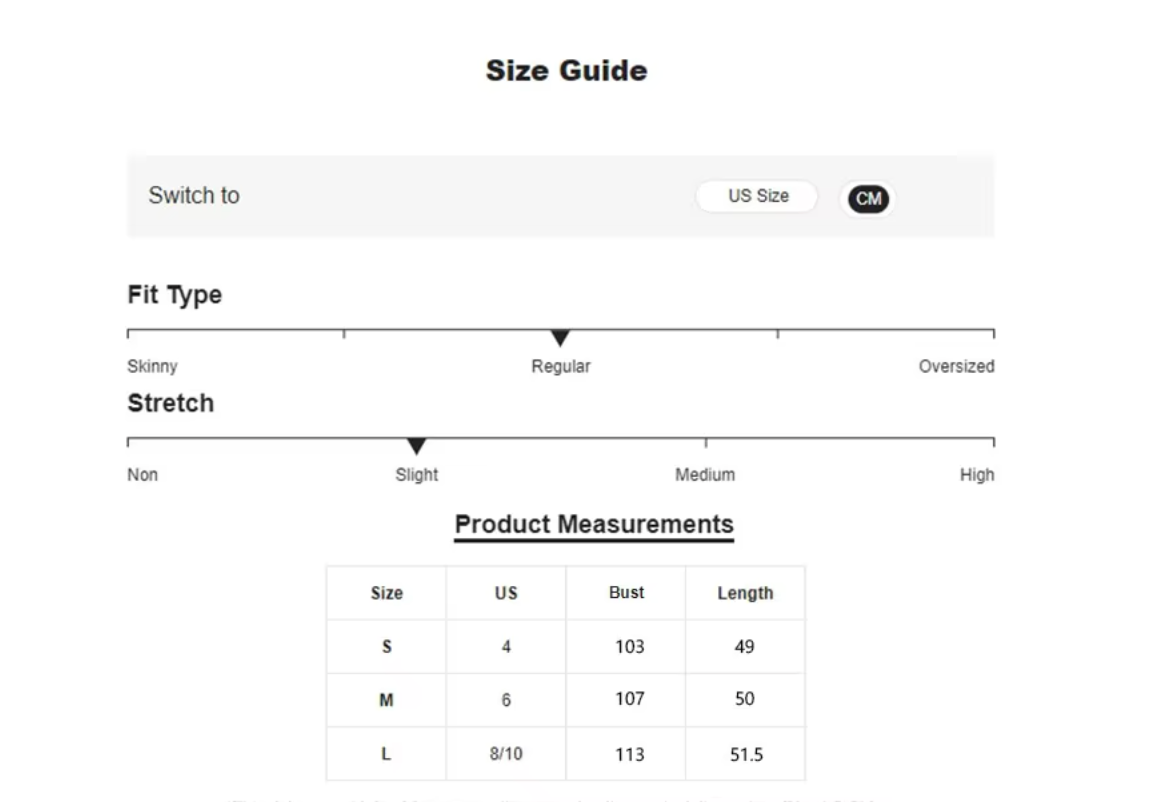Screen dimensions: 1162x802
Task: Click the Slight stretch label
Action: coord(416,474)
